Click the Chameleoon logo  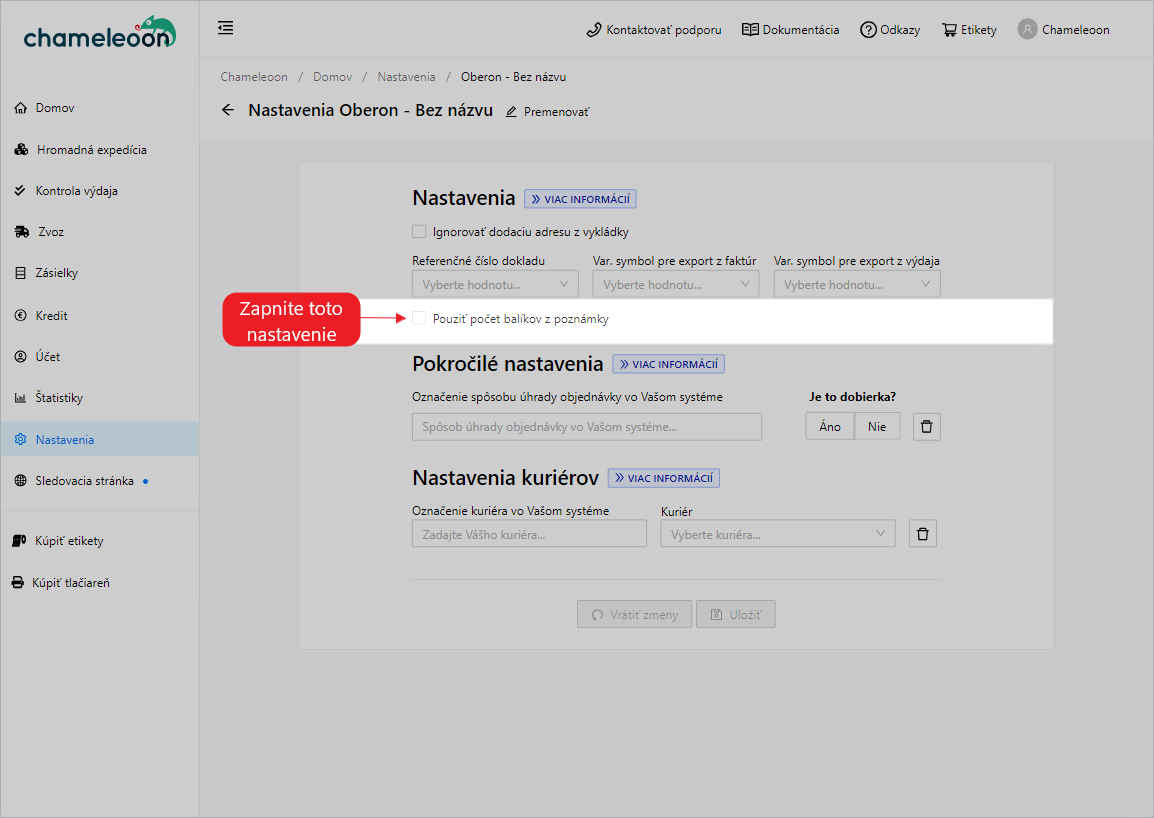point(99,33)
